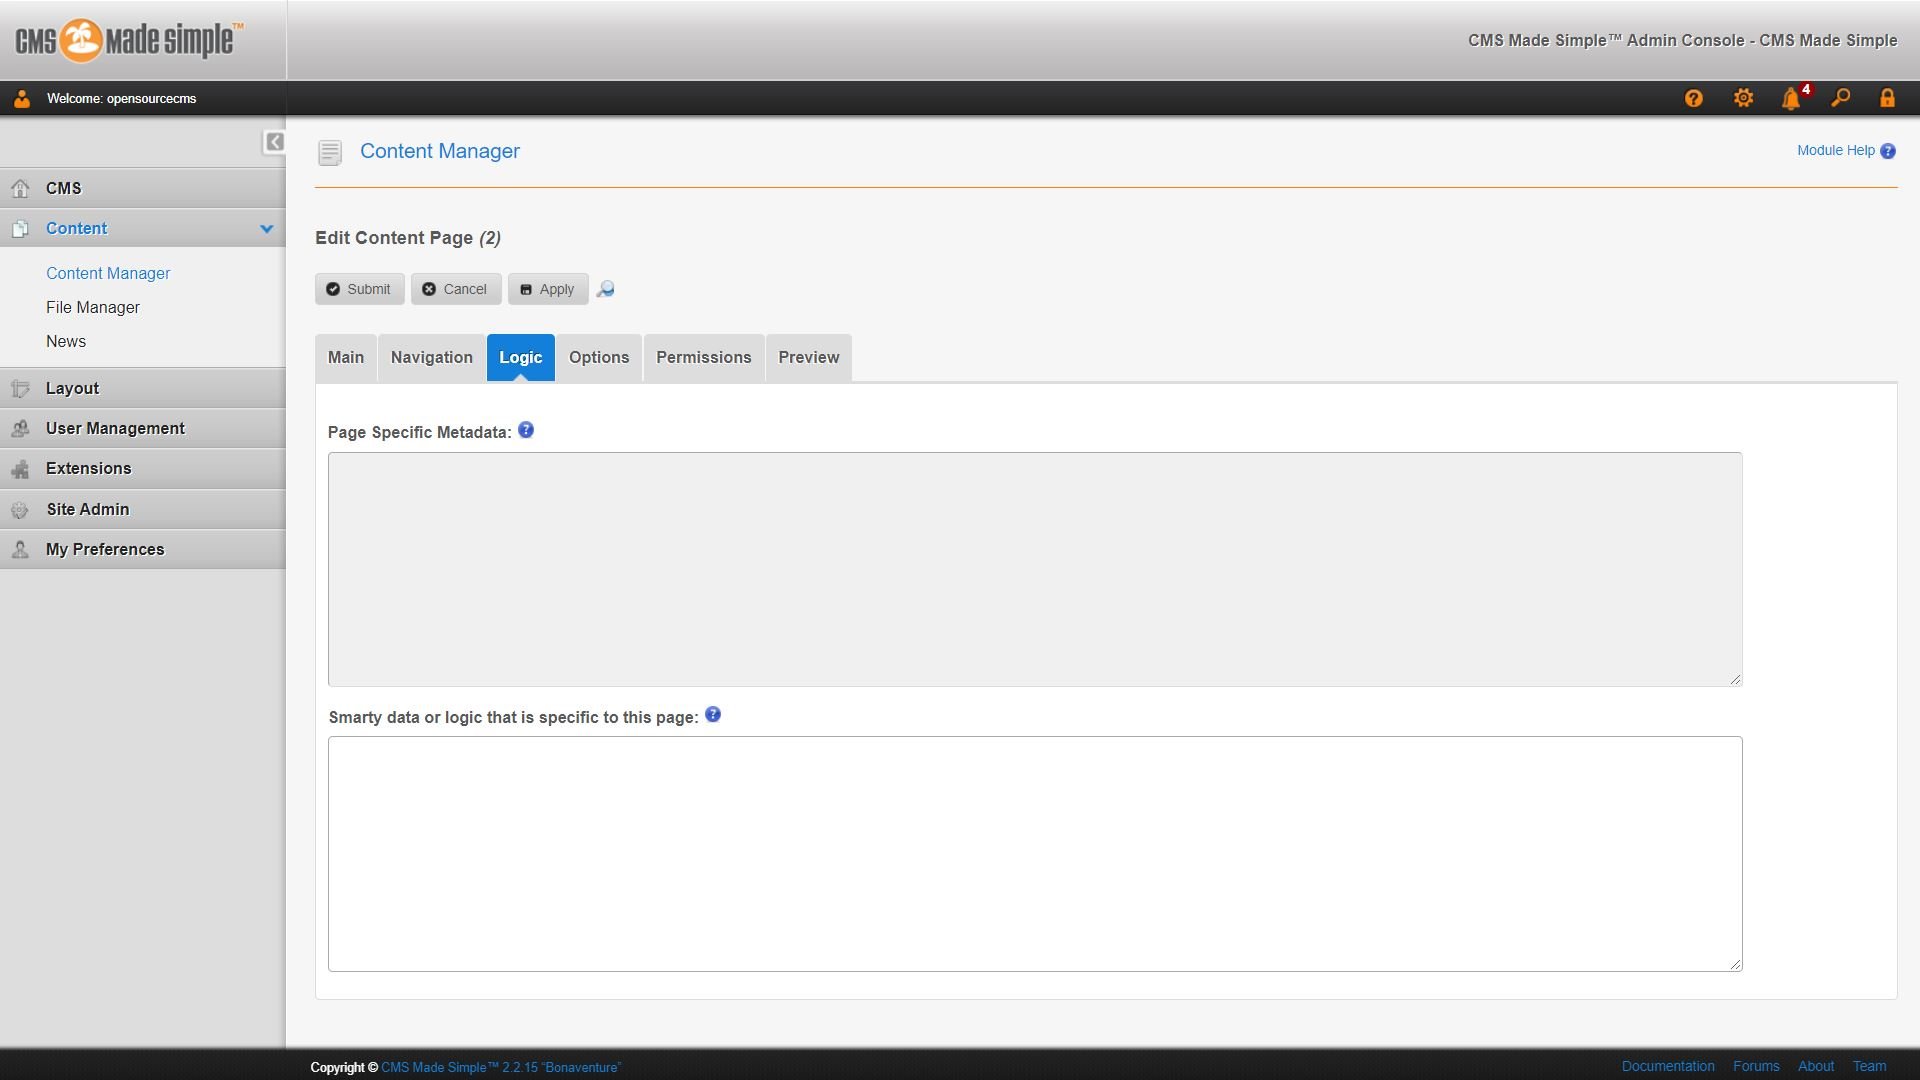Show help for Smarty data or logic
The image size is (1920, 1080).
click(713, 715)
